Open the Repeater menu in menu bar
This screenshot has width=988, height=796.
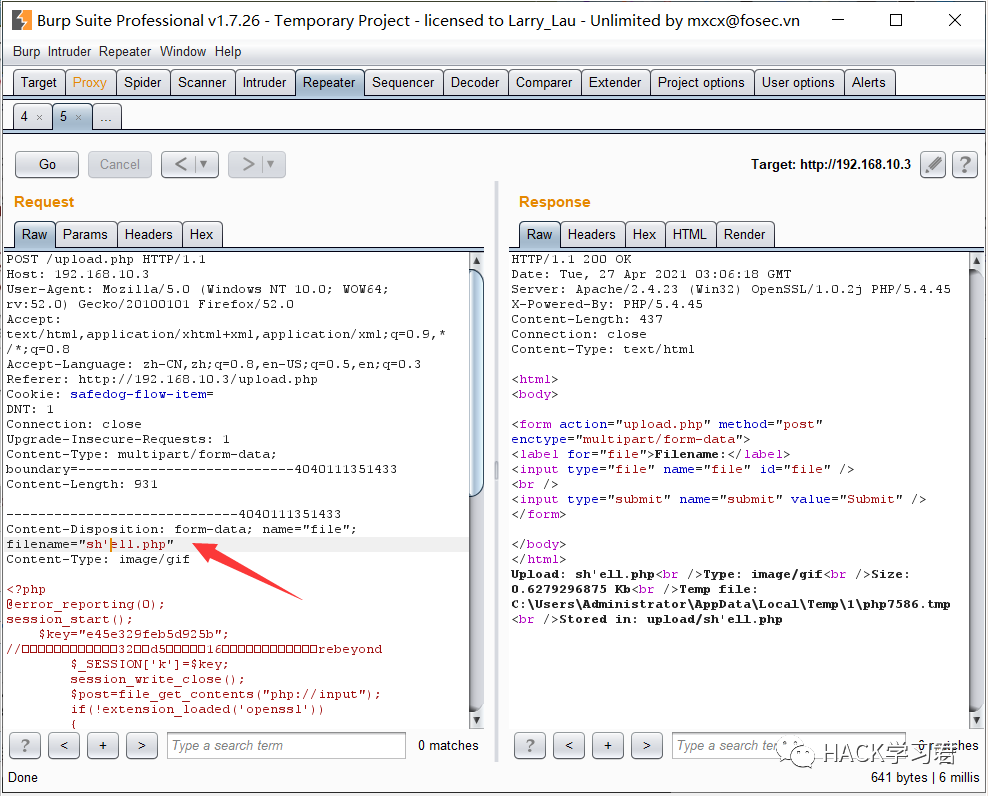pos(125,52)
